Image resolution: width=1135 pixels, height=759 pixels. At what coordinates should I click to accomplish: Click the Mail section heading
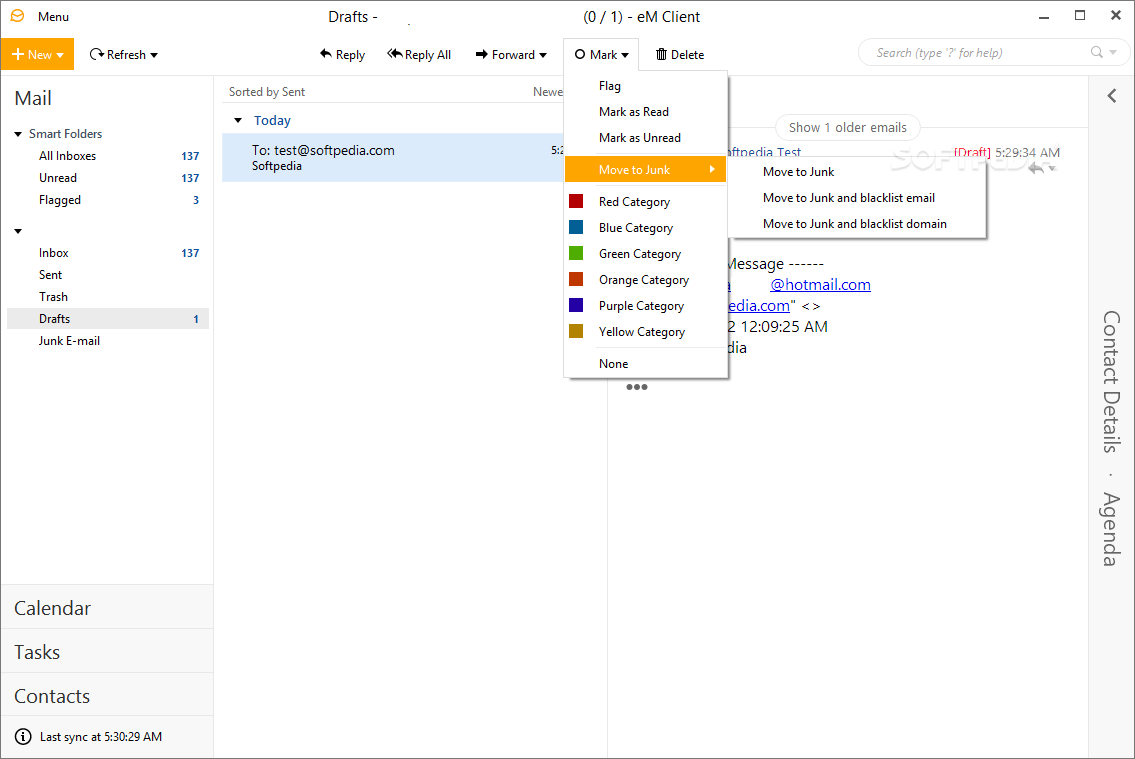(33, 98)
